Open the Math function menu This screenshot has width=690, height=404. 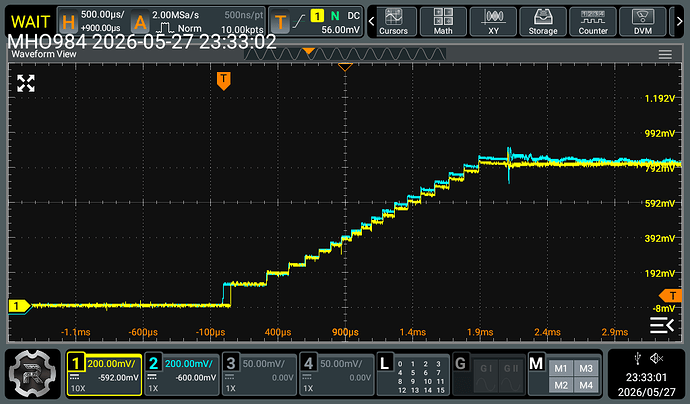(443, 22)
